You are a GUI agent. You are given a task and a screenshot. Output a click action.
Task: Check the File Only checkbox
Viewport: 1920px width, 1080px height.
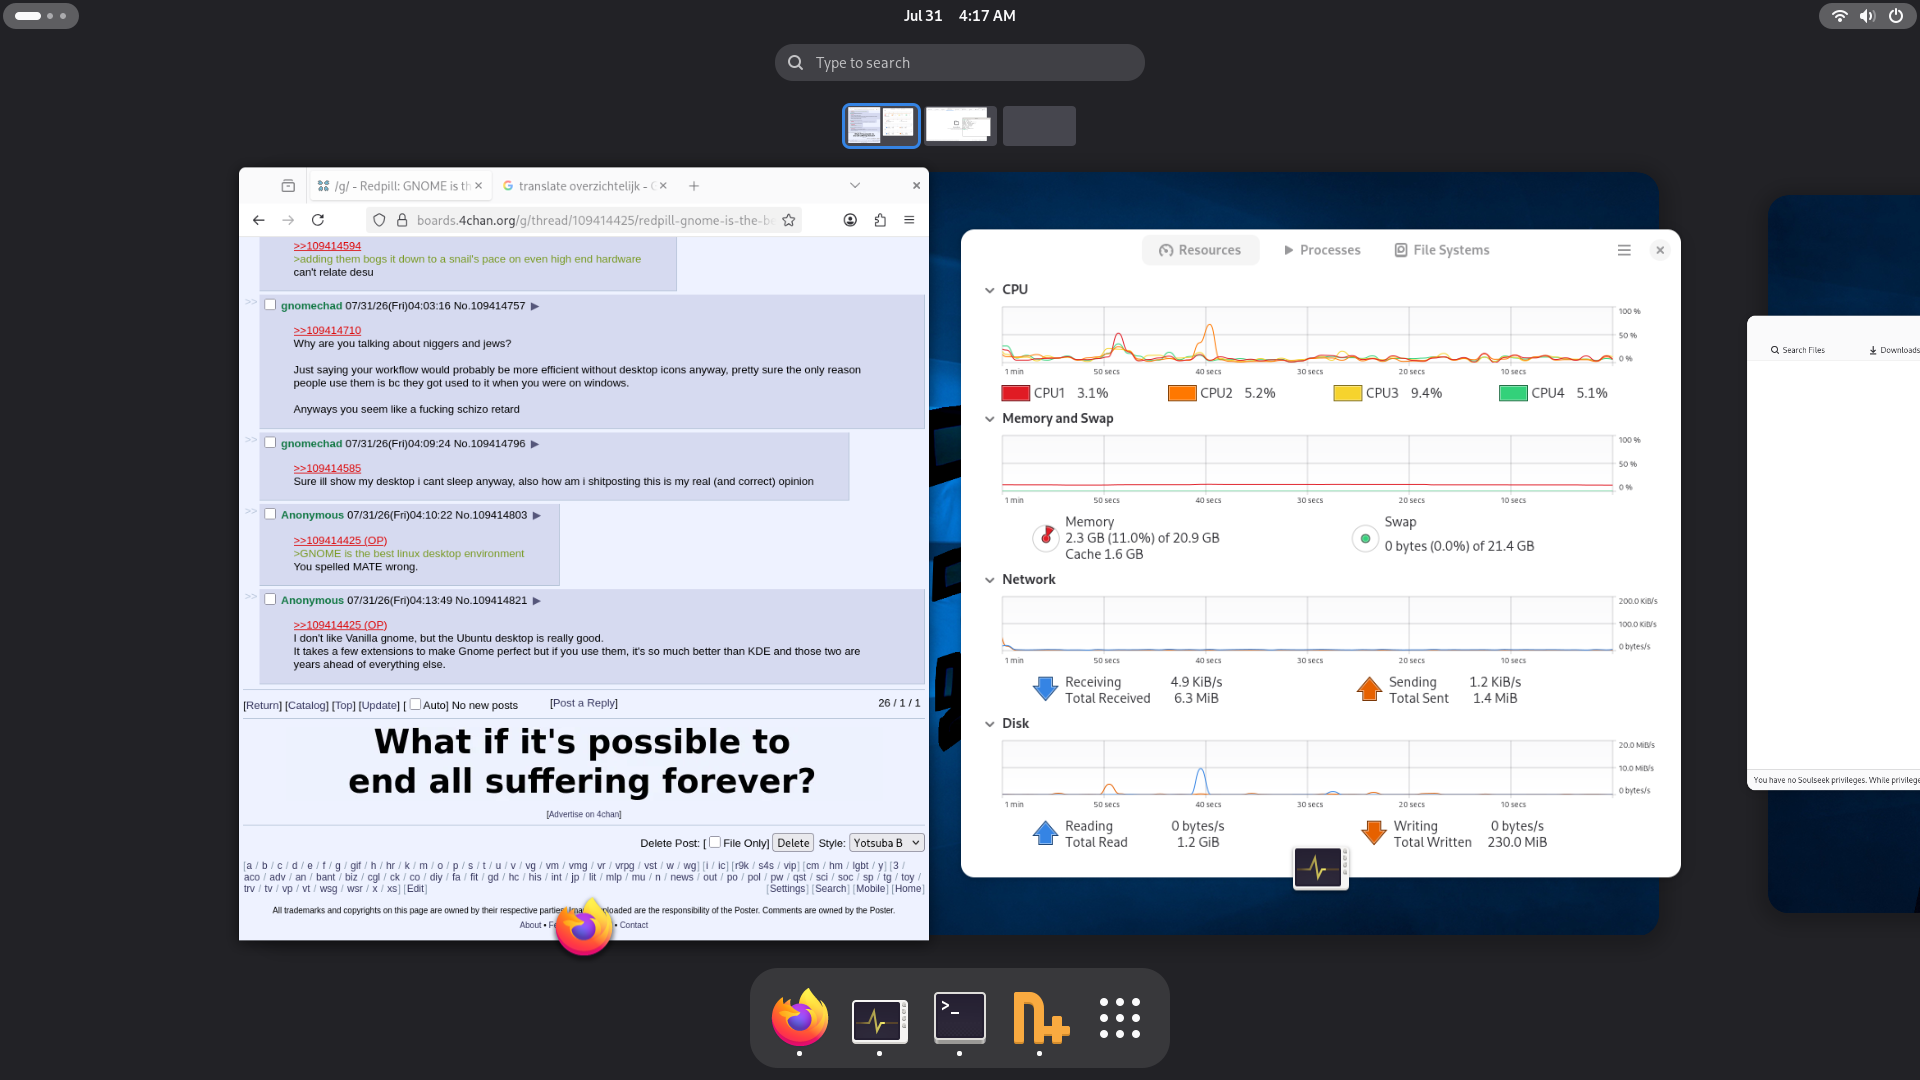tap(715, 842)
